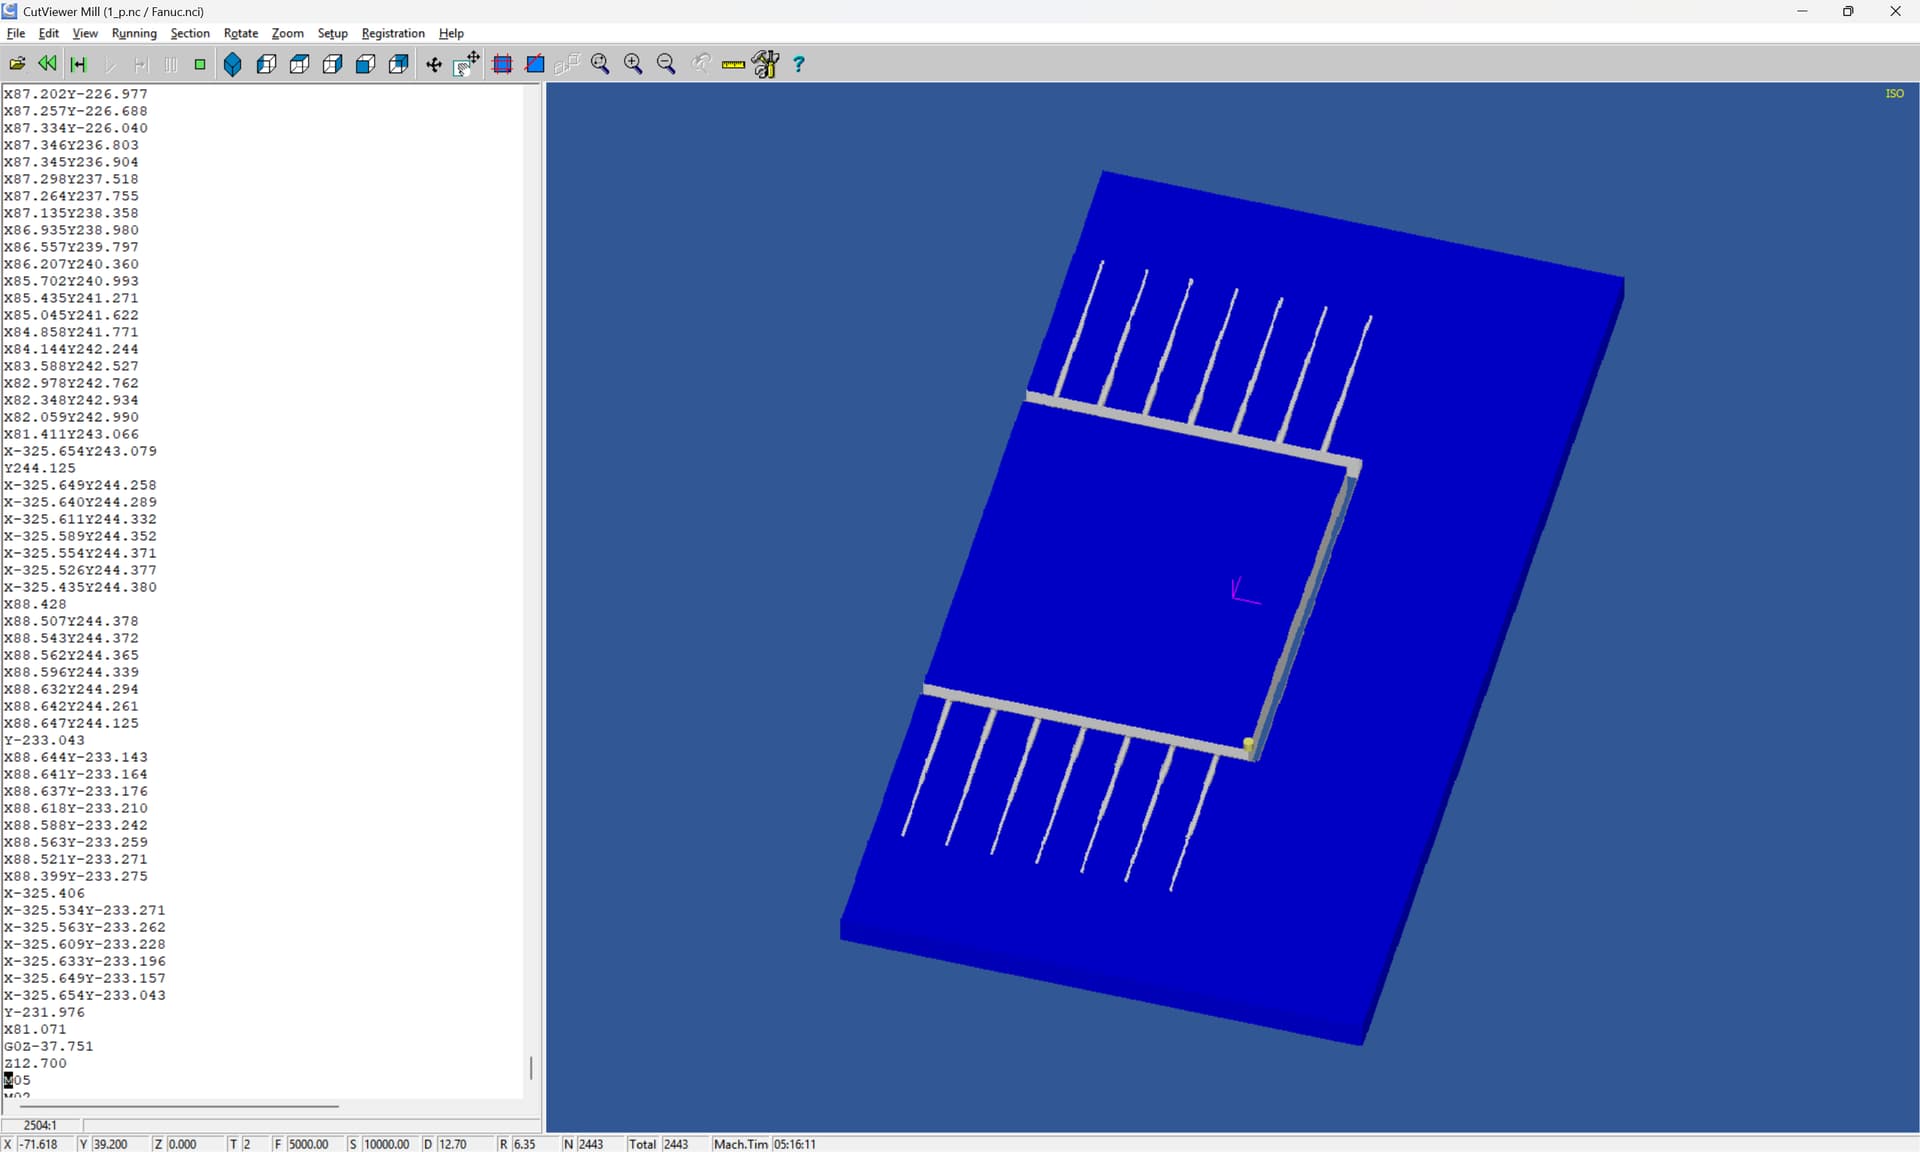Toggle the blue section plane icon

(535, 64)
